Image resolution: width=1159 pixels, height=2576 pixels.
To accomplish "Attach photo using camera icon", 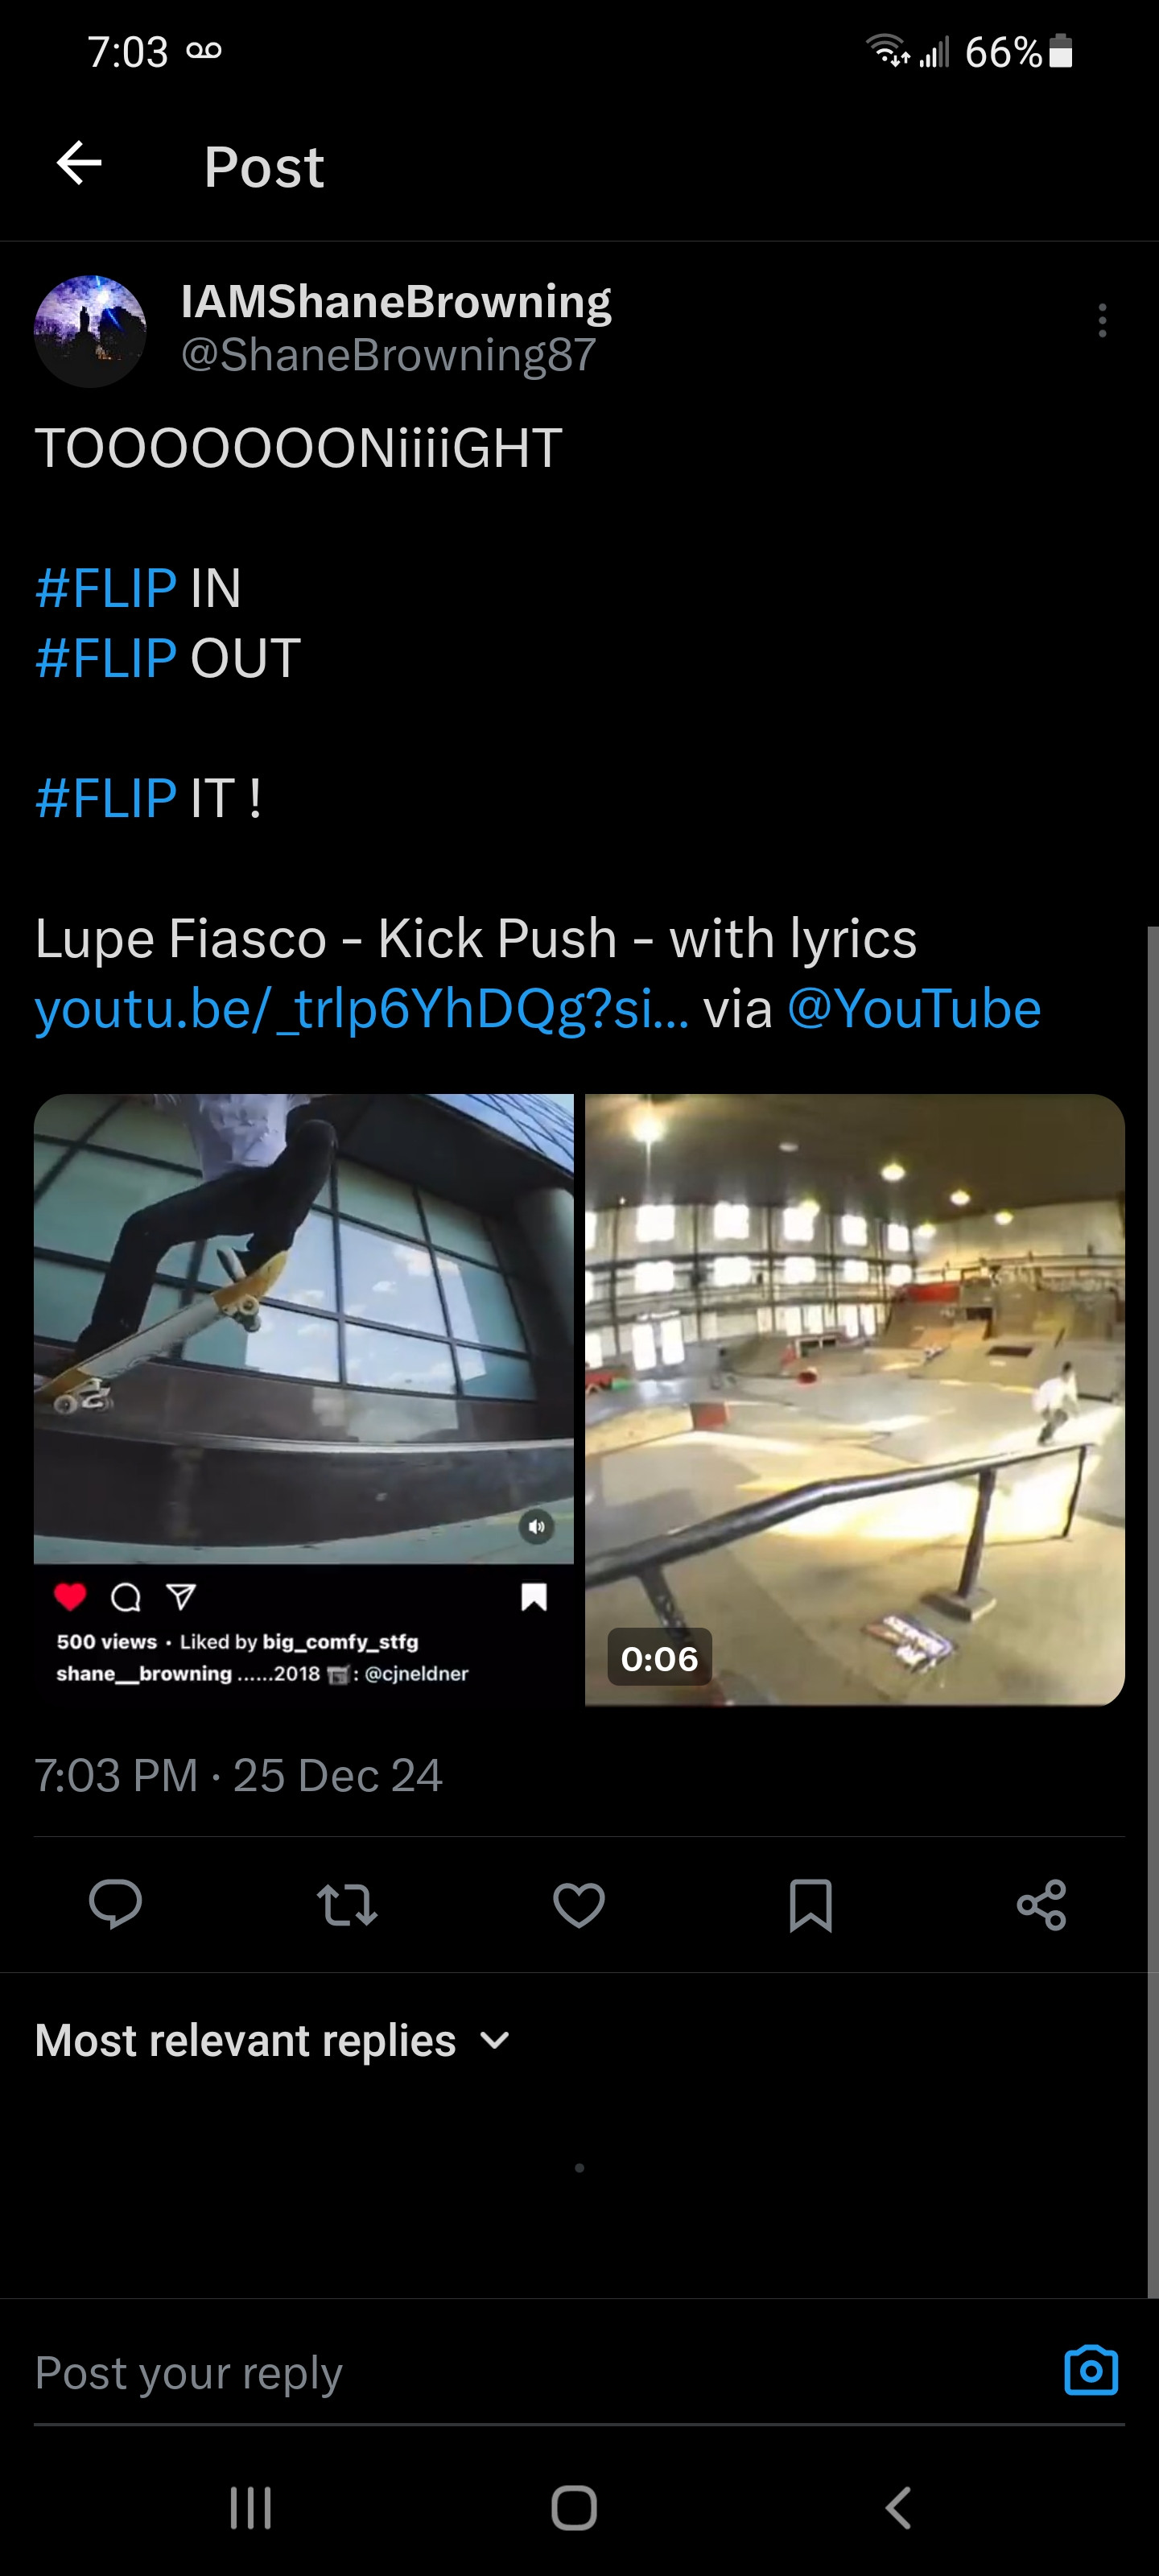I will click(x=1090, y=2371).
